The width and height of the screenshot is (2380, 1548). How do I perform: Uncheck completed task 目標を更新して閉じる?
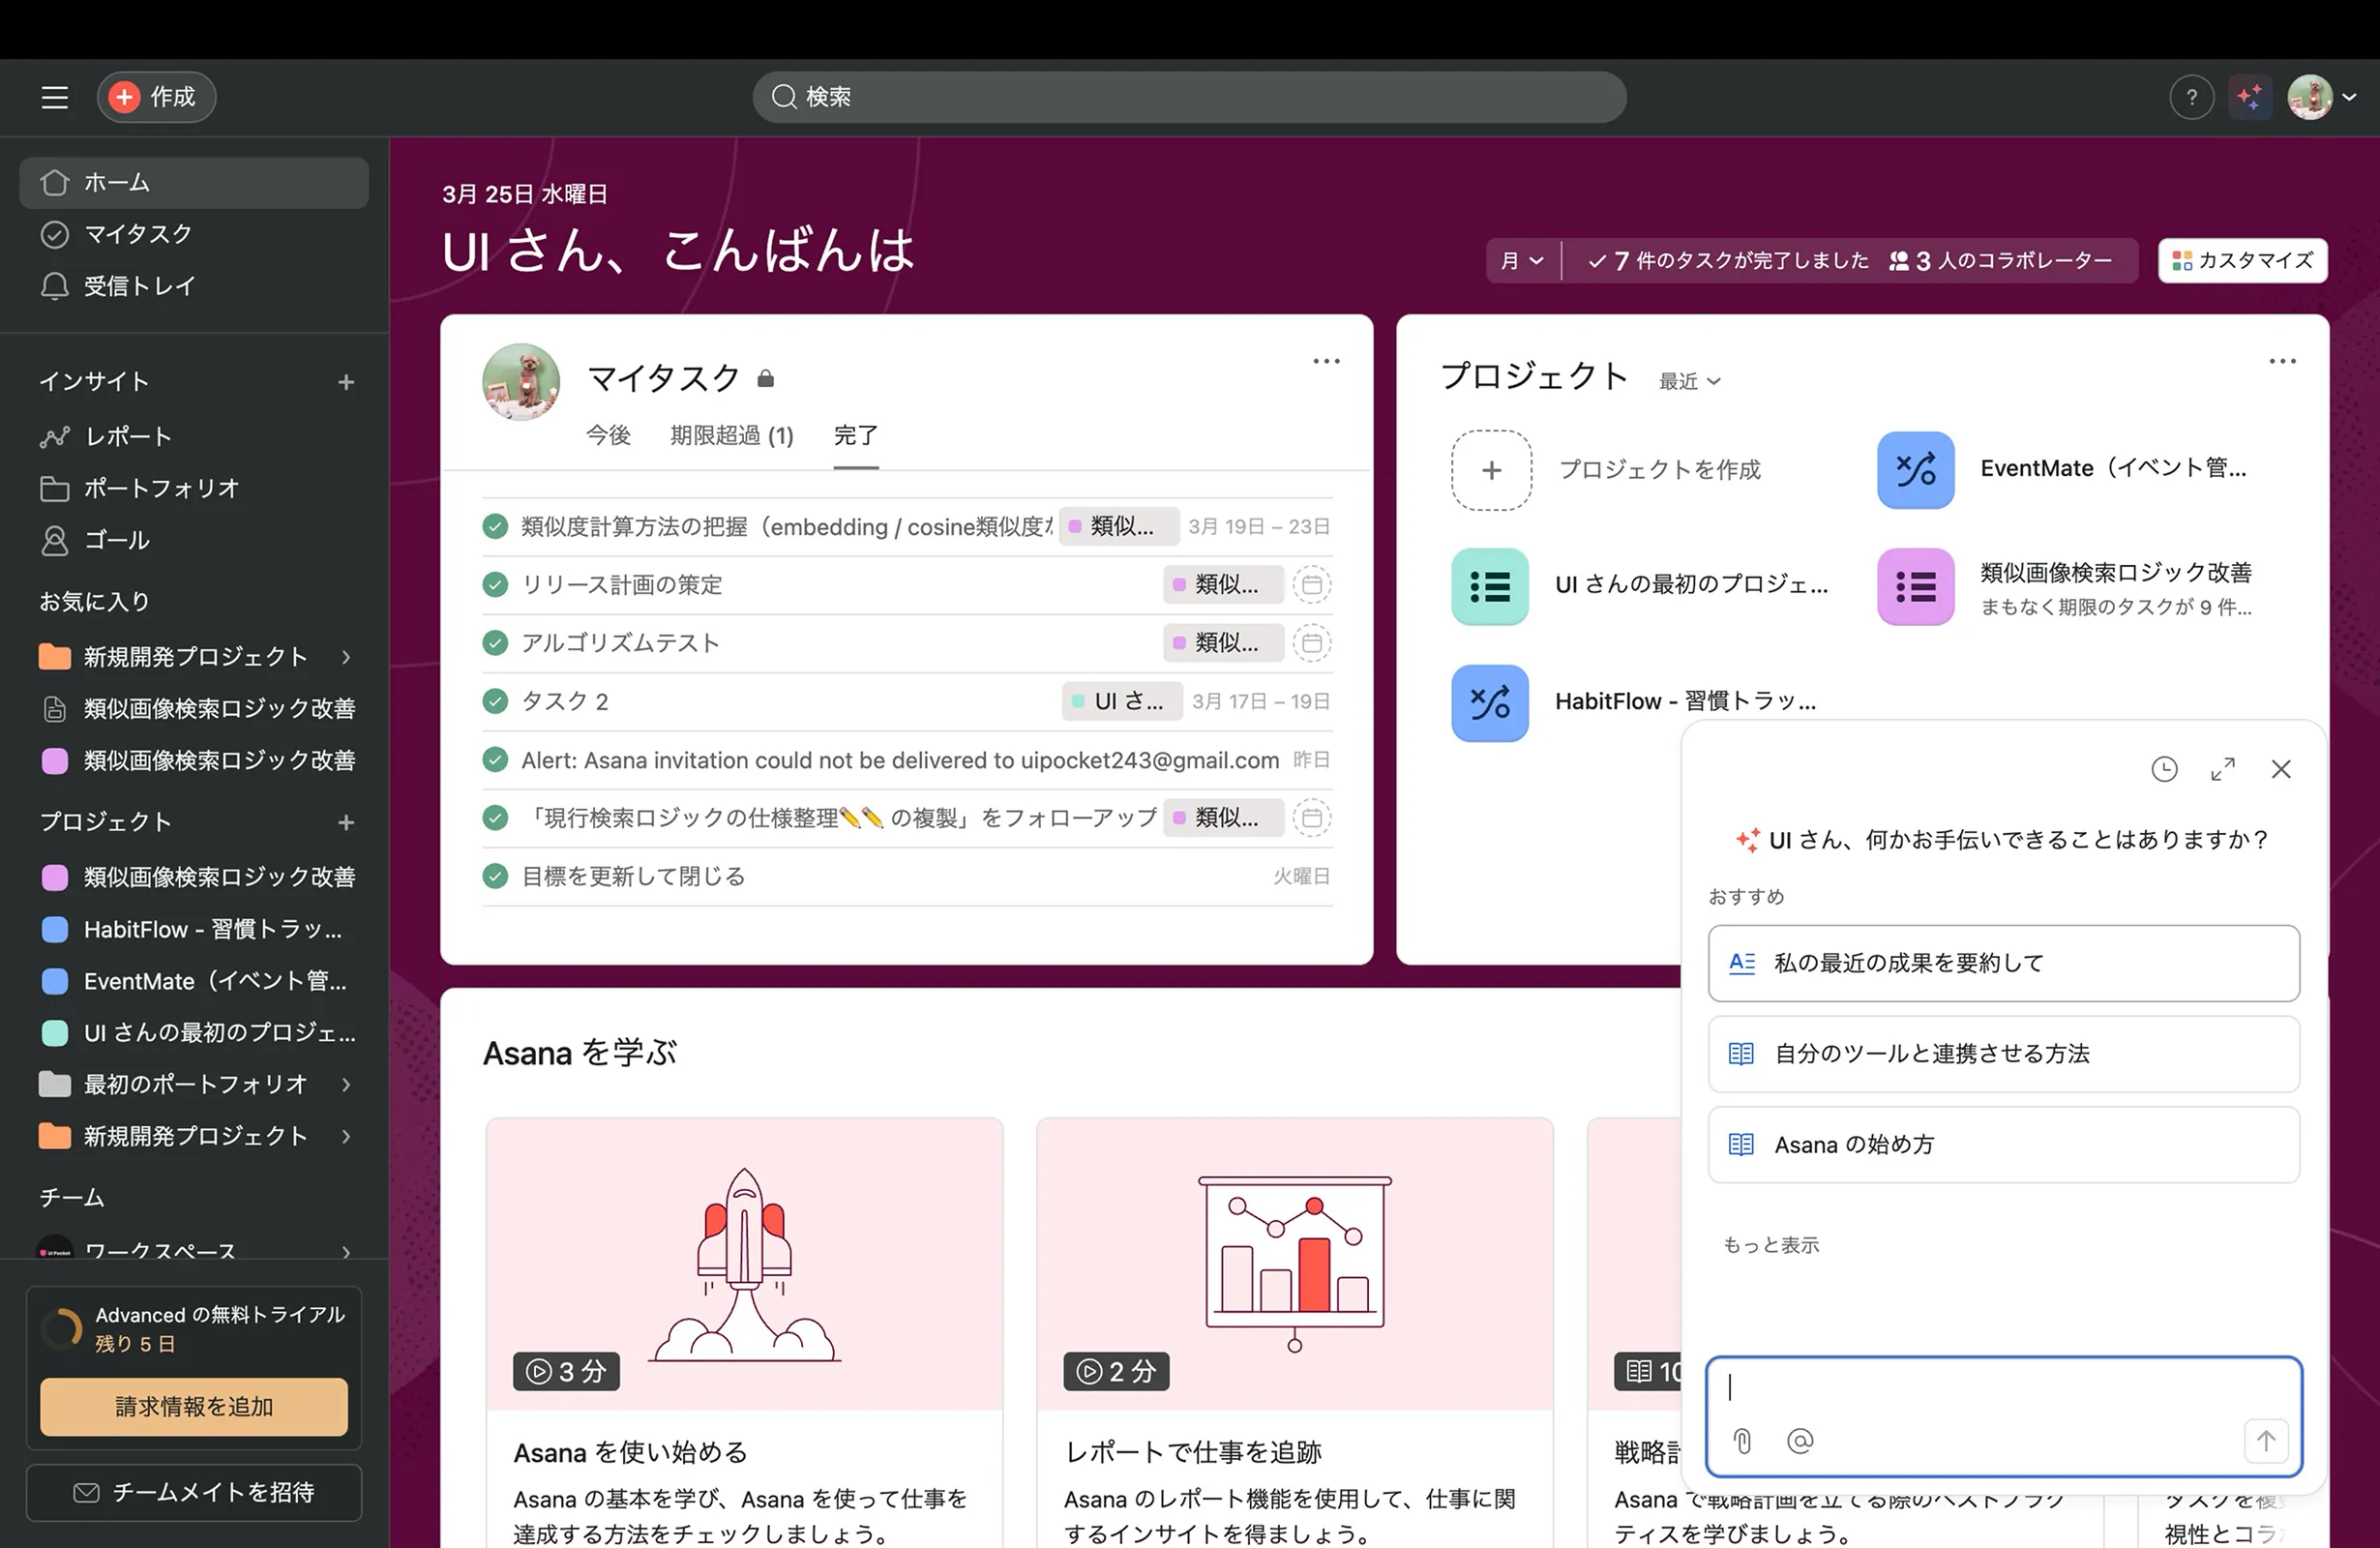tap(495, 876)
